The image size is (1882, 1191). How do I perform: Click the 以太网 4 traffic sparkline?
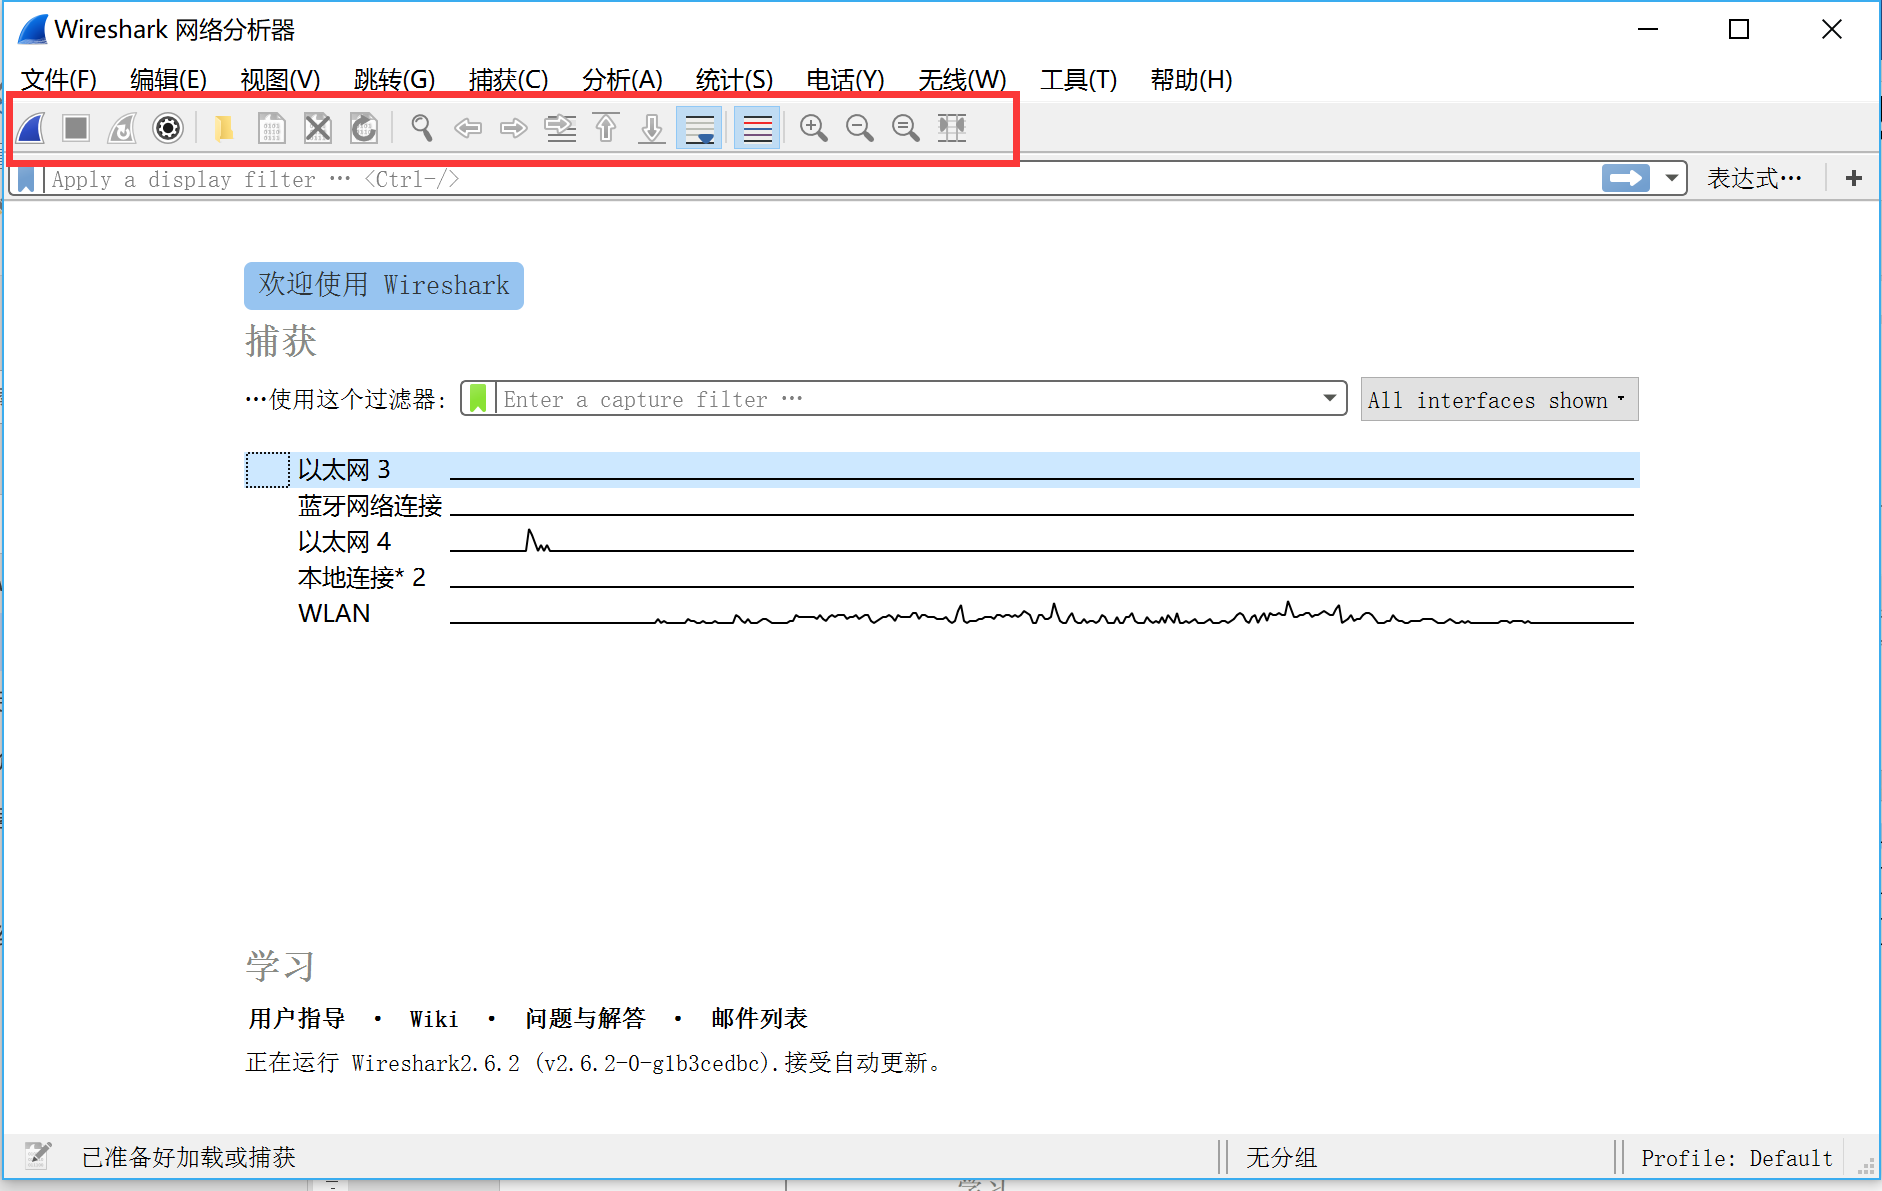click(1042, 541)
